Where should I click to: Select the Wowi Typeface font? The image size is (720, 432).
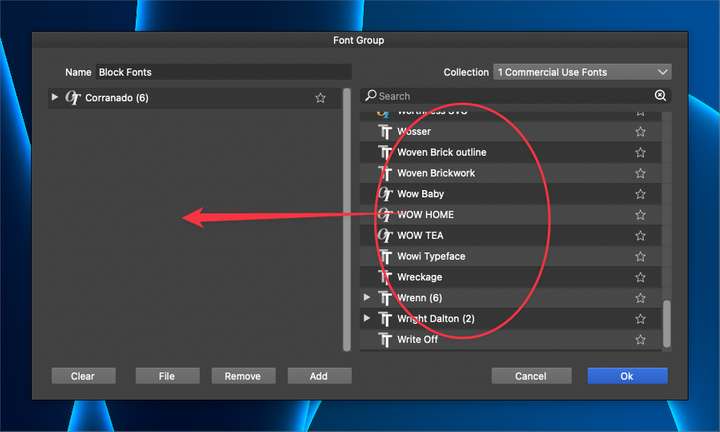511,257
